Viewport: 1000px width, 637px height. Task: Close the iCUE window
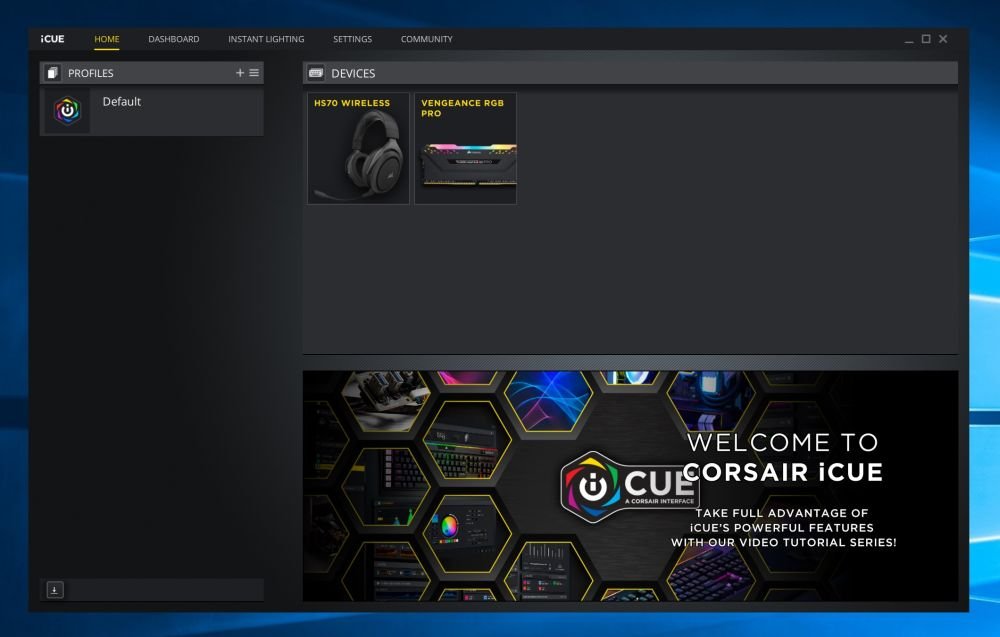click(943, 39)
